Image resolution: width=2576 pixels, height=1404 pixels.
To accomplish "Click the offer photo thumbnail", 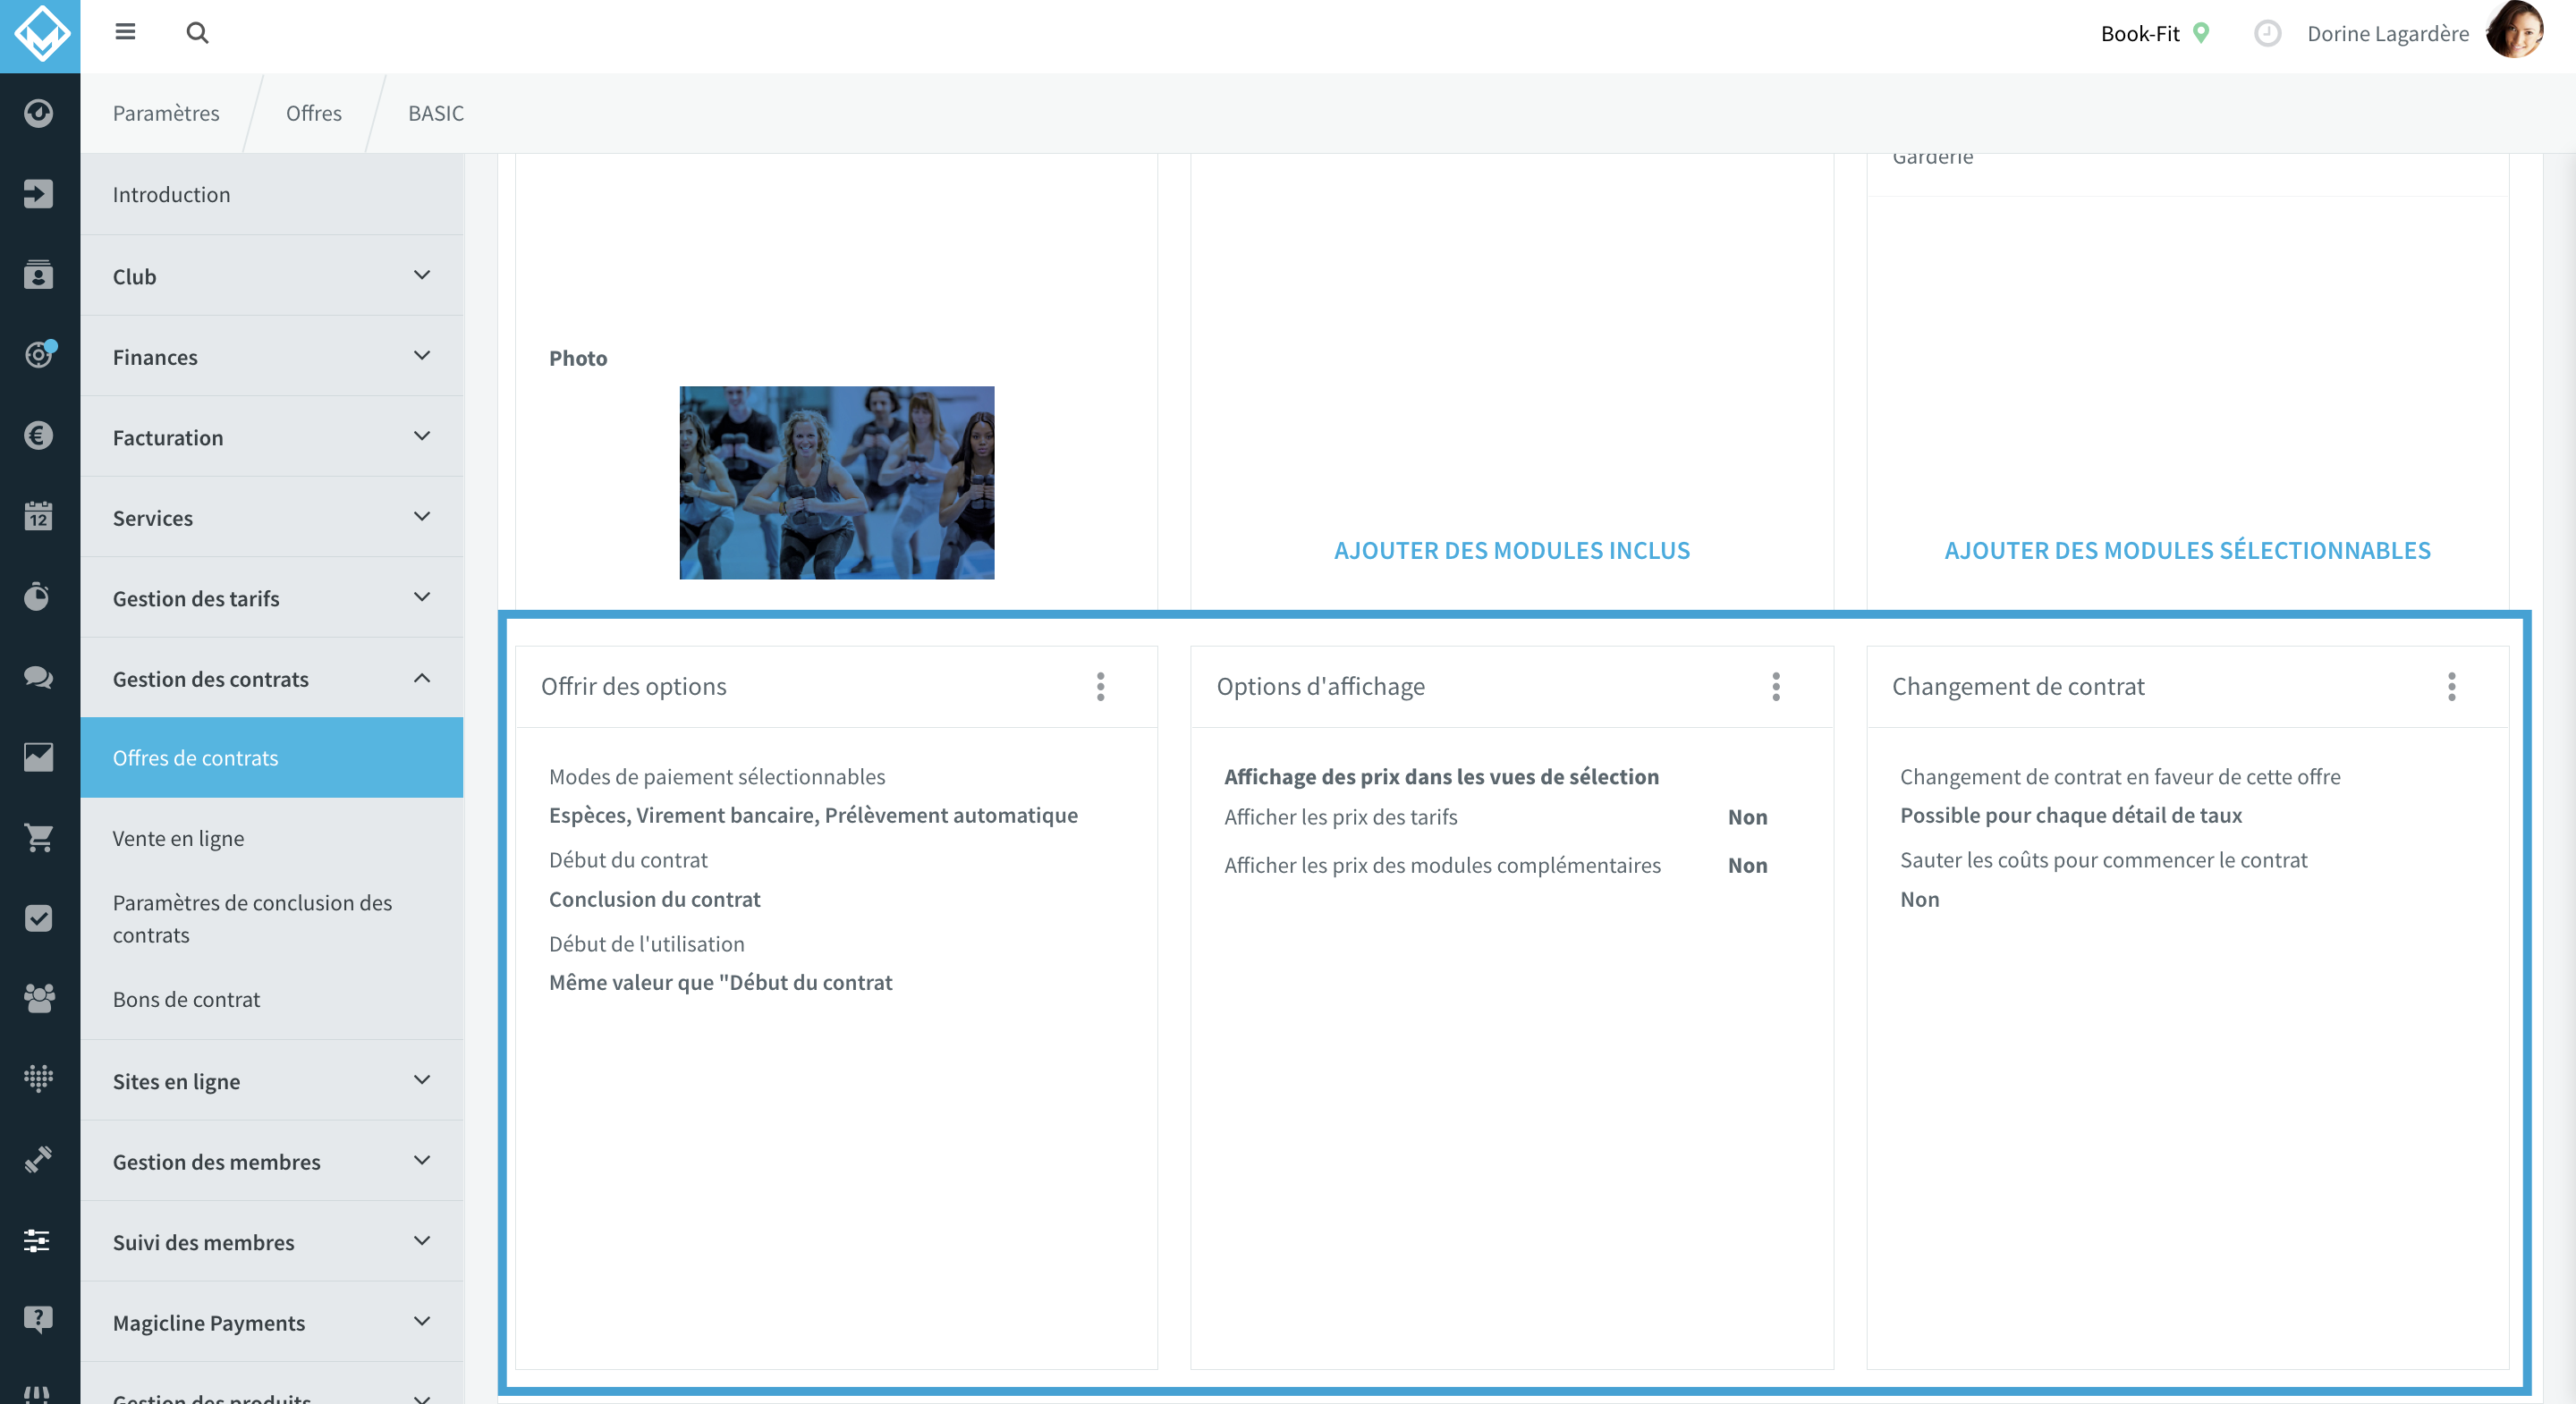I will 837,483.
